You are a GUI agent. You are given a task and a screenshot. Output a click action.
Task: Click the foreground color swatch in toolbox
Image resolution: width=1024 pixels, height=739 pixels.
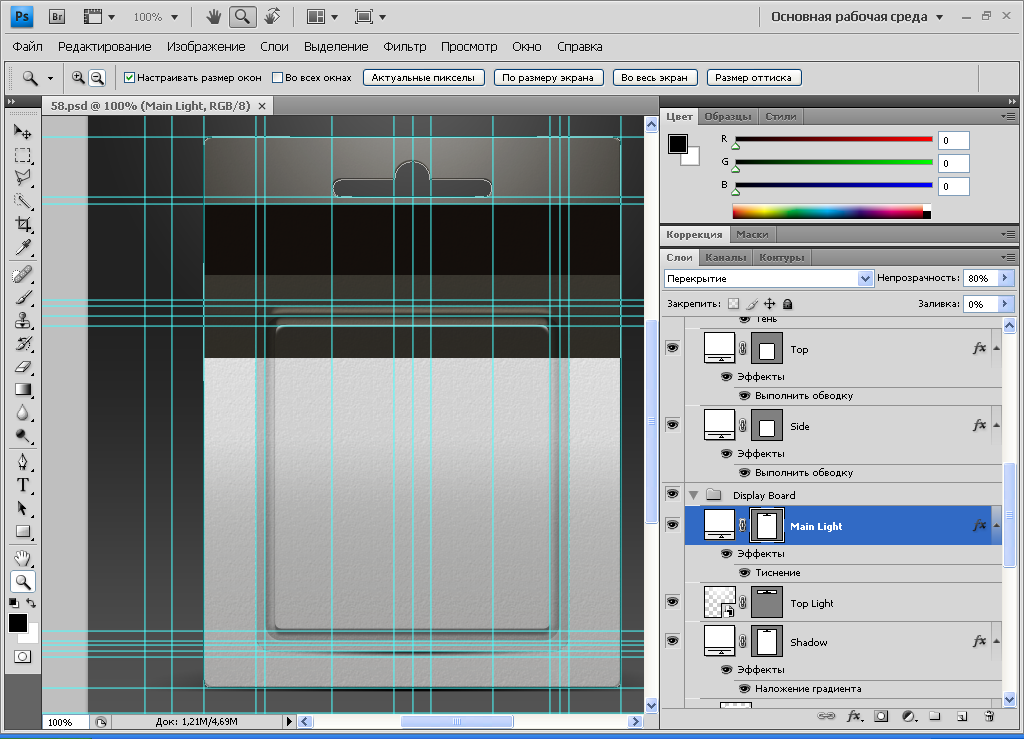[18, 623]
